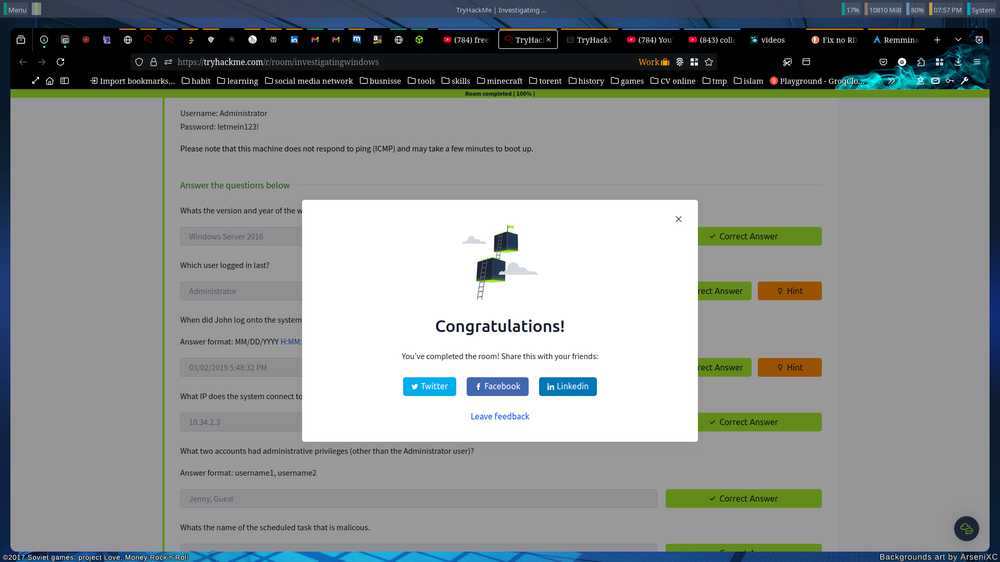This screenshot has height=562, width=1000.
Task: Open the browser hamburger menu
Action: pos(978,62)
